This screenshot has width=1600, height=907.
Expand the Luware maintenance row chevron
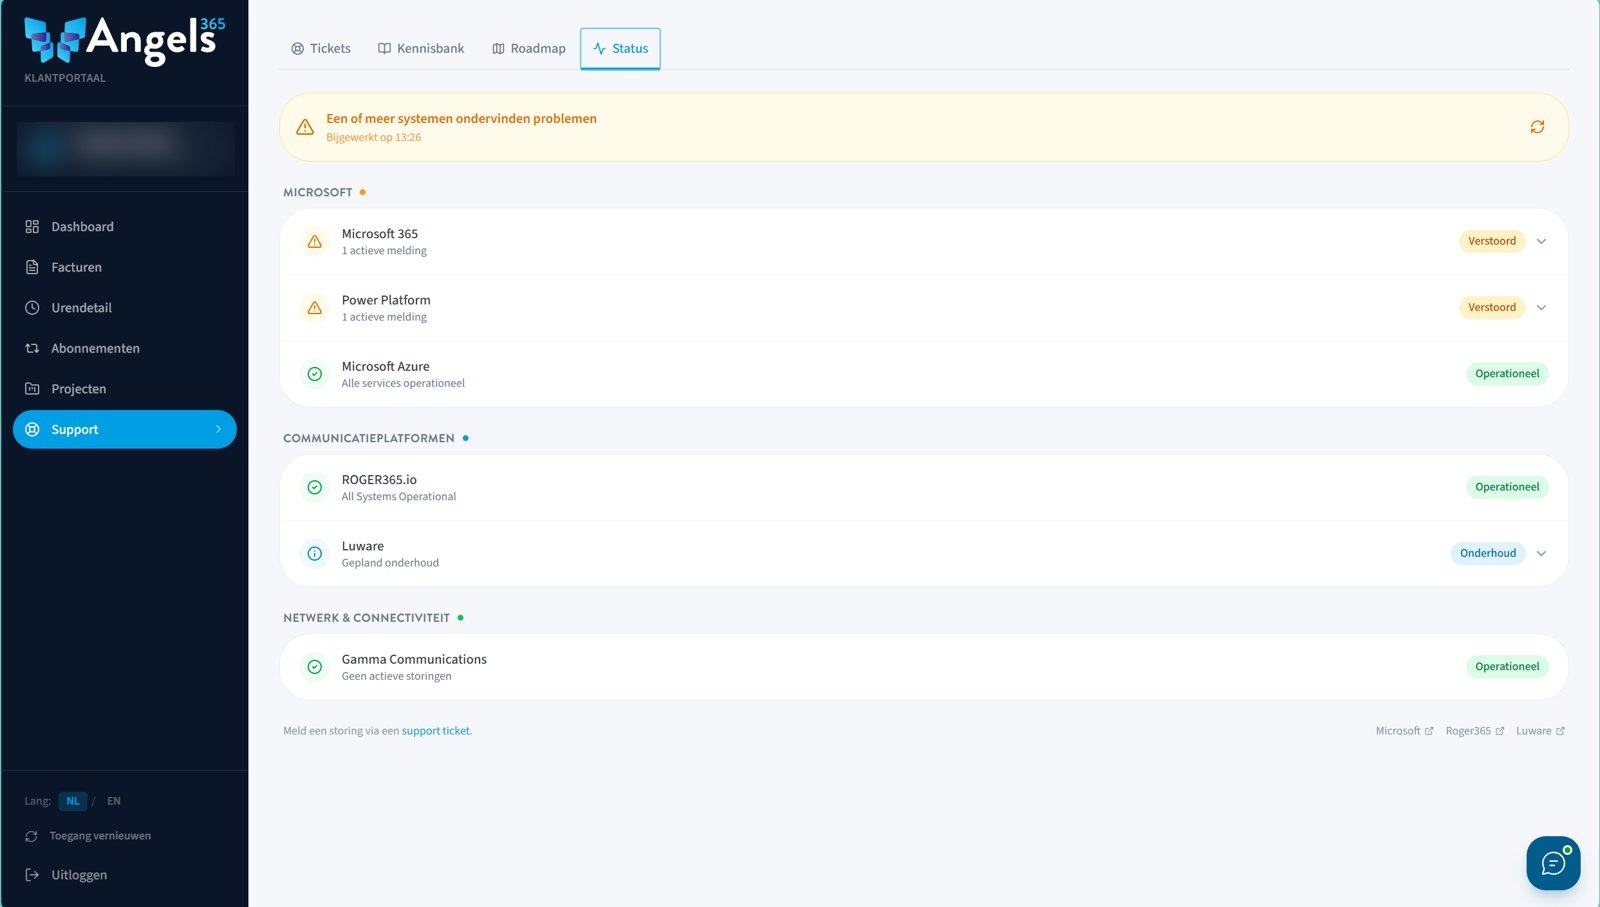click(x=1541, y=553)
